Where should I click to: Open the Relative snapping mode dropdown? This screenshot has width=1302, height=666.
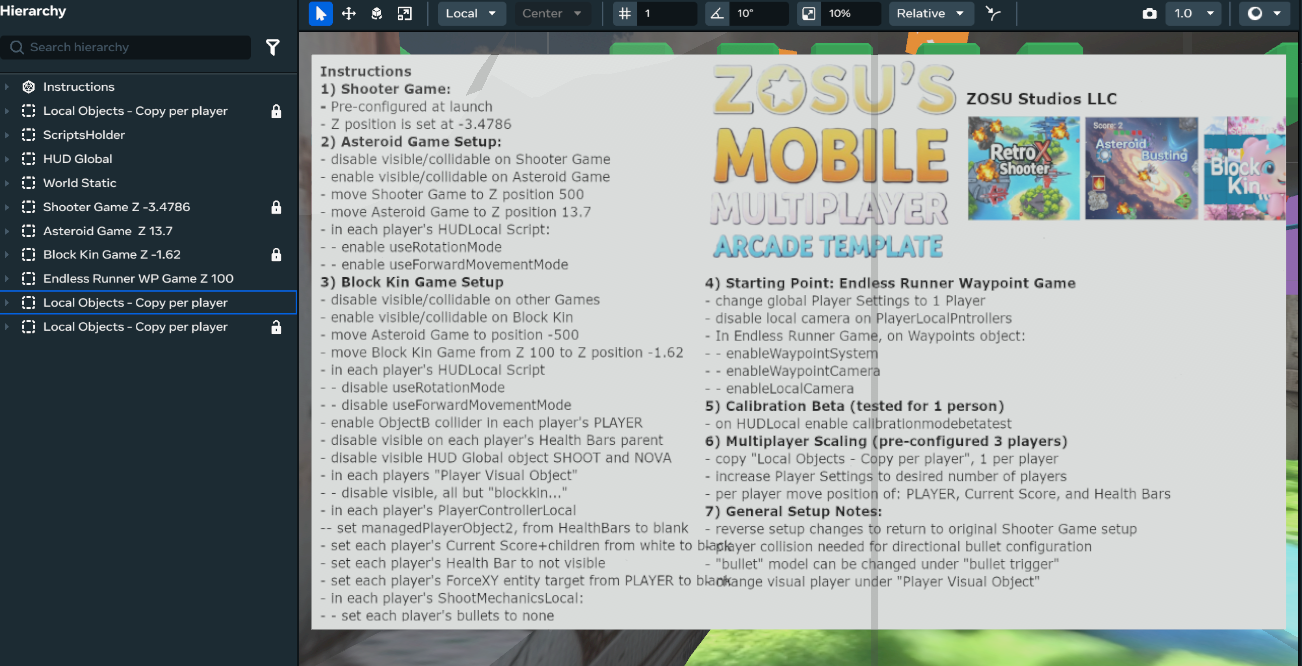[931, 14]
